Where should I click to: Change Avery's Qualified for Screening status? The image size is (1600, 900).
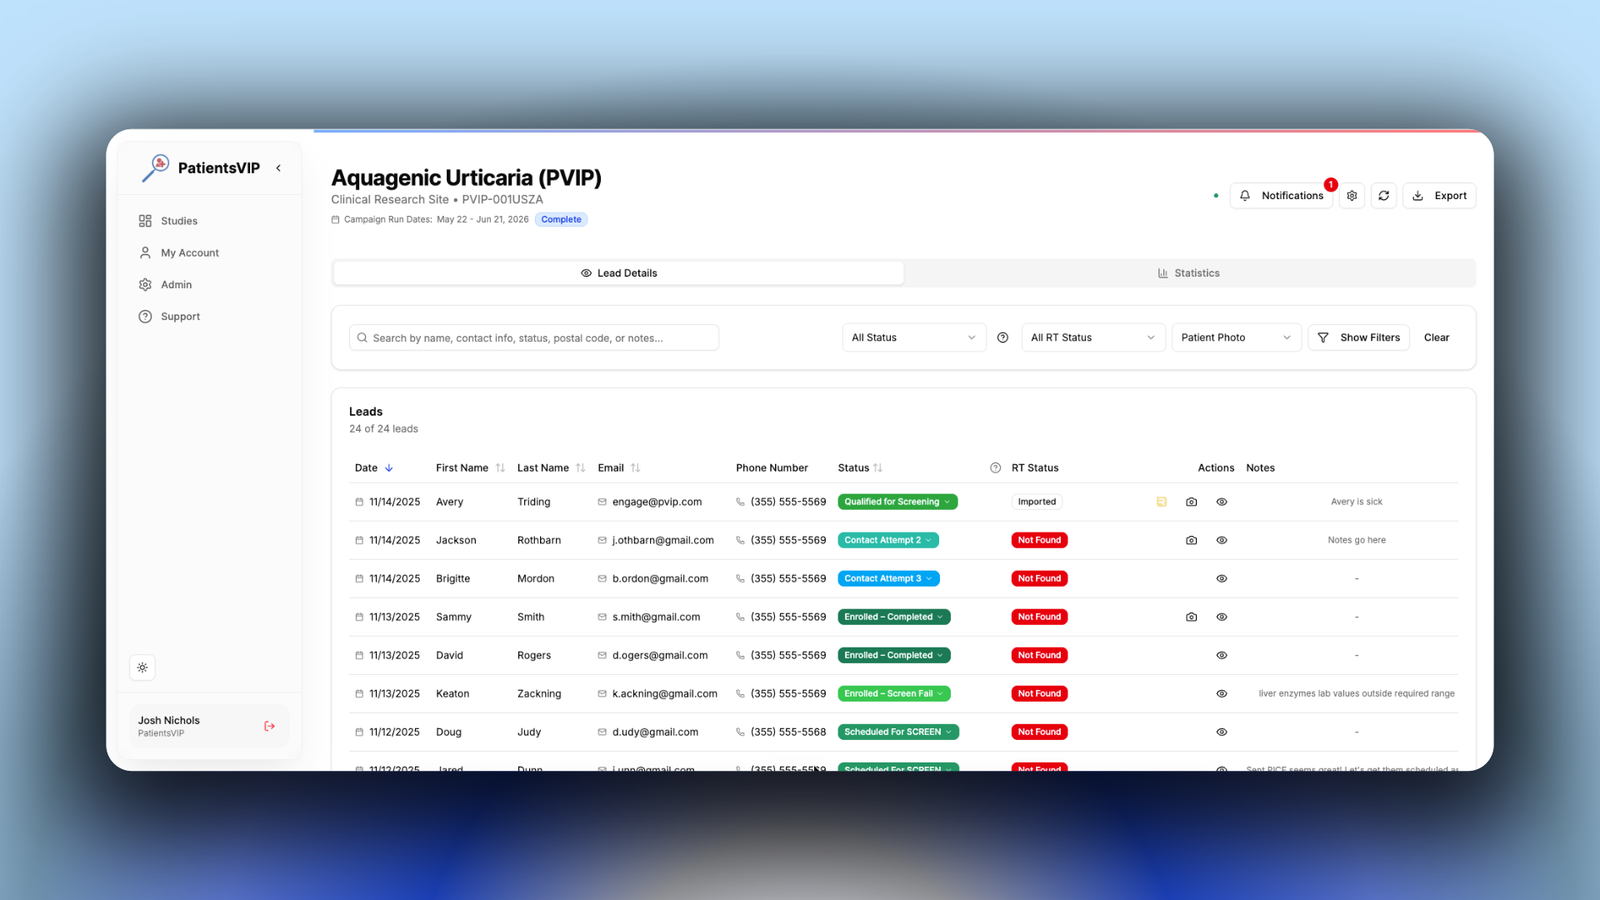897,502
